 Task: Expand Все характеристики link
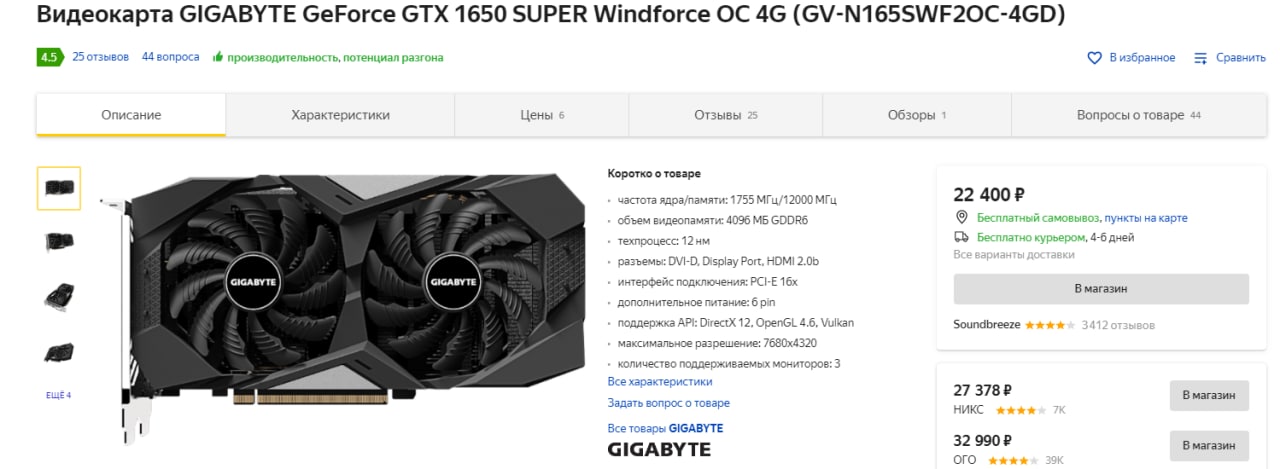coord(660,381)
